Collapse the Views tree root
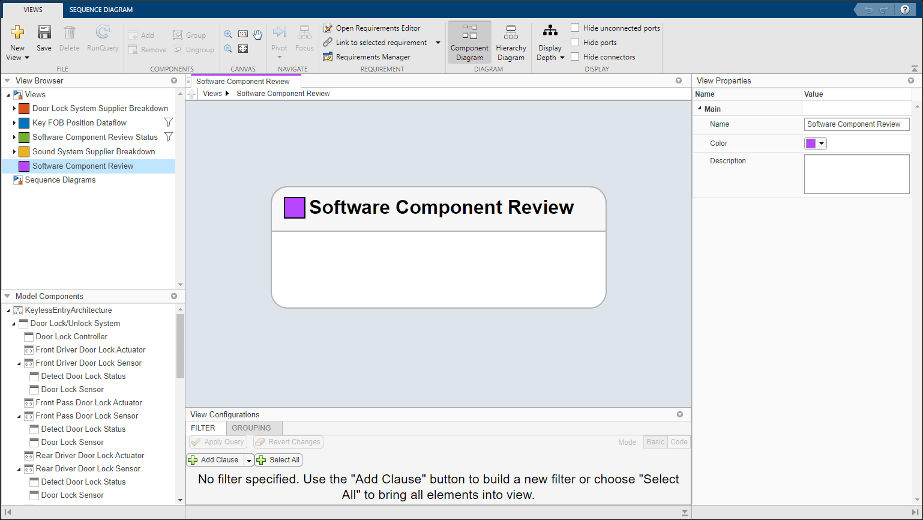The image size is (923, 520). [x=8, y=94]
